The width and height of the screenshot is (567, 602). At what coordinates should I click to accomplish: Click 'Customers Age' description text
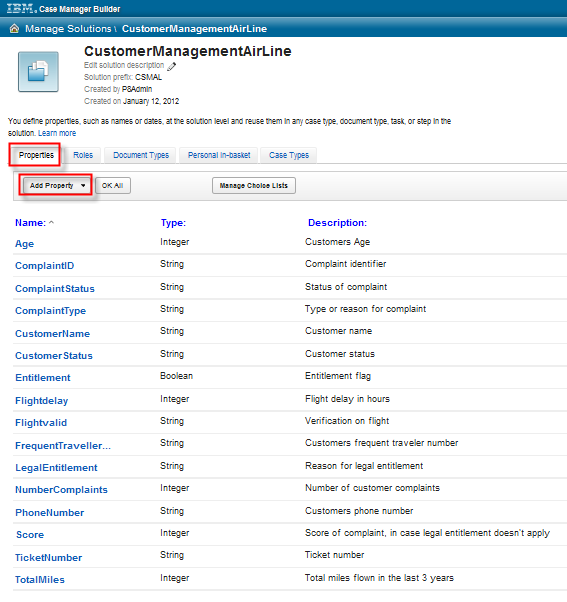[x=337, y=242]
